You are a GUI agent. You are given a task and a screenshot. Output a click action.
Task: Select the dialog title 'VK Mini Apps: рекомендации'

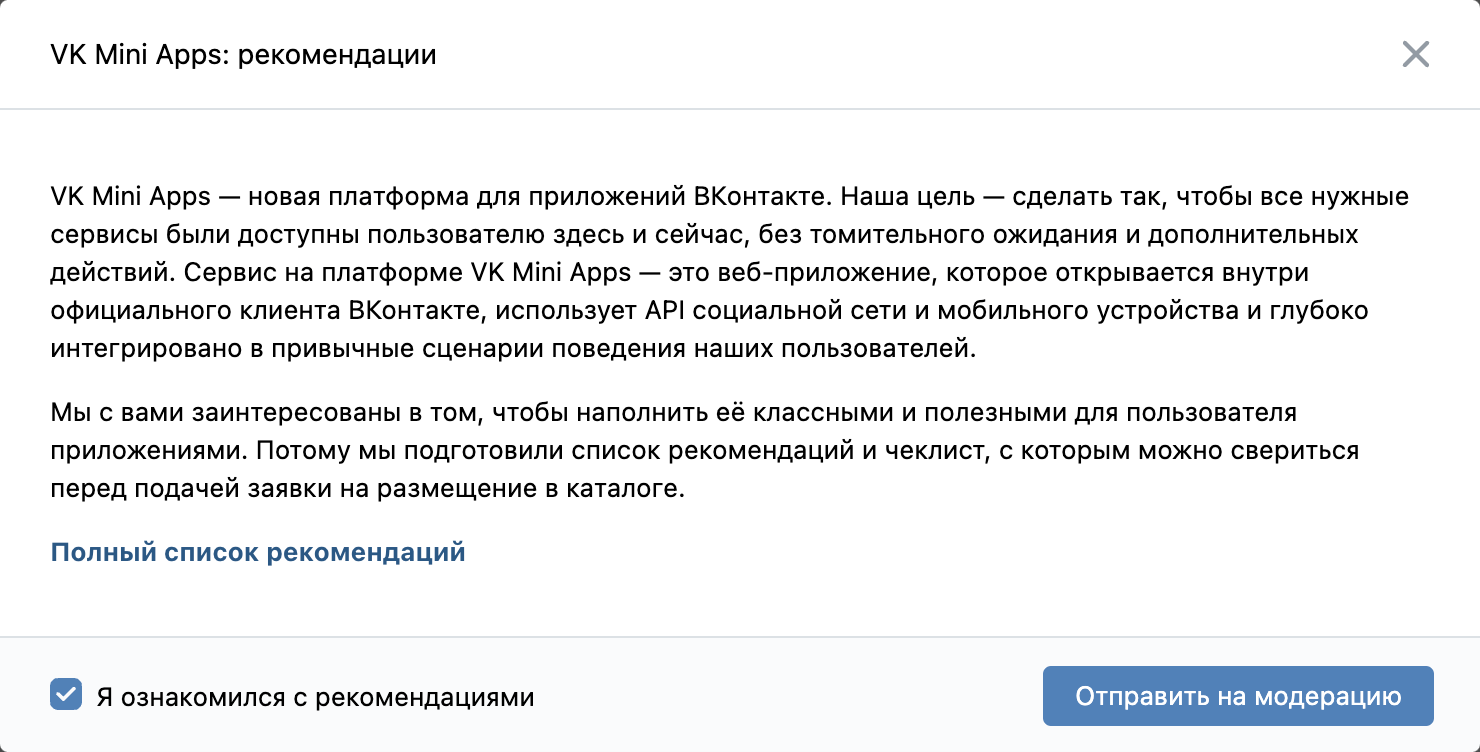click(243, 55)
